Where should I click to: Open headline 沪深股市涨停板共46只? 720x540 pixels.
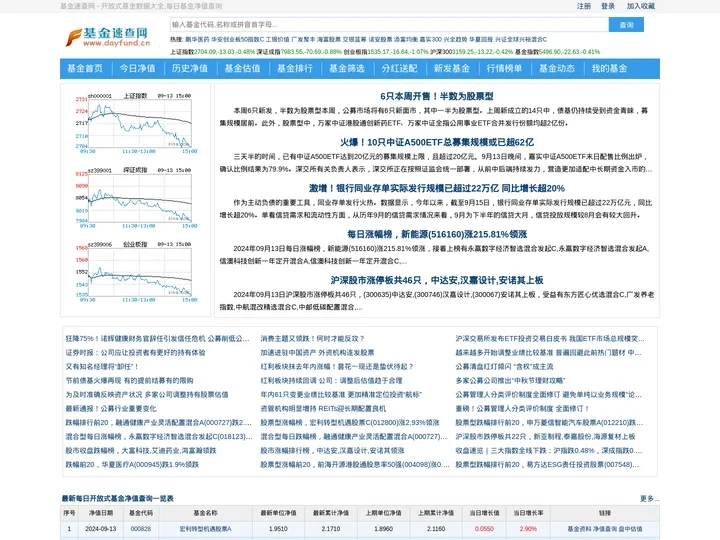click(437, 280)
